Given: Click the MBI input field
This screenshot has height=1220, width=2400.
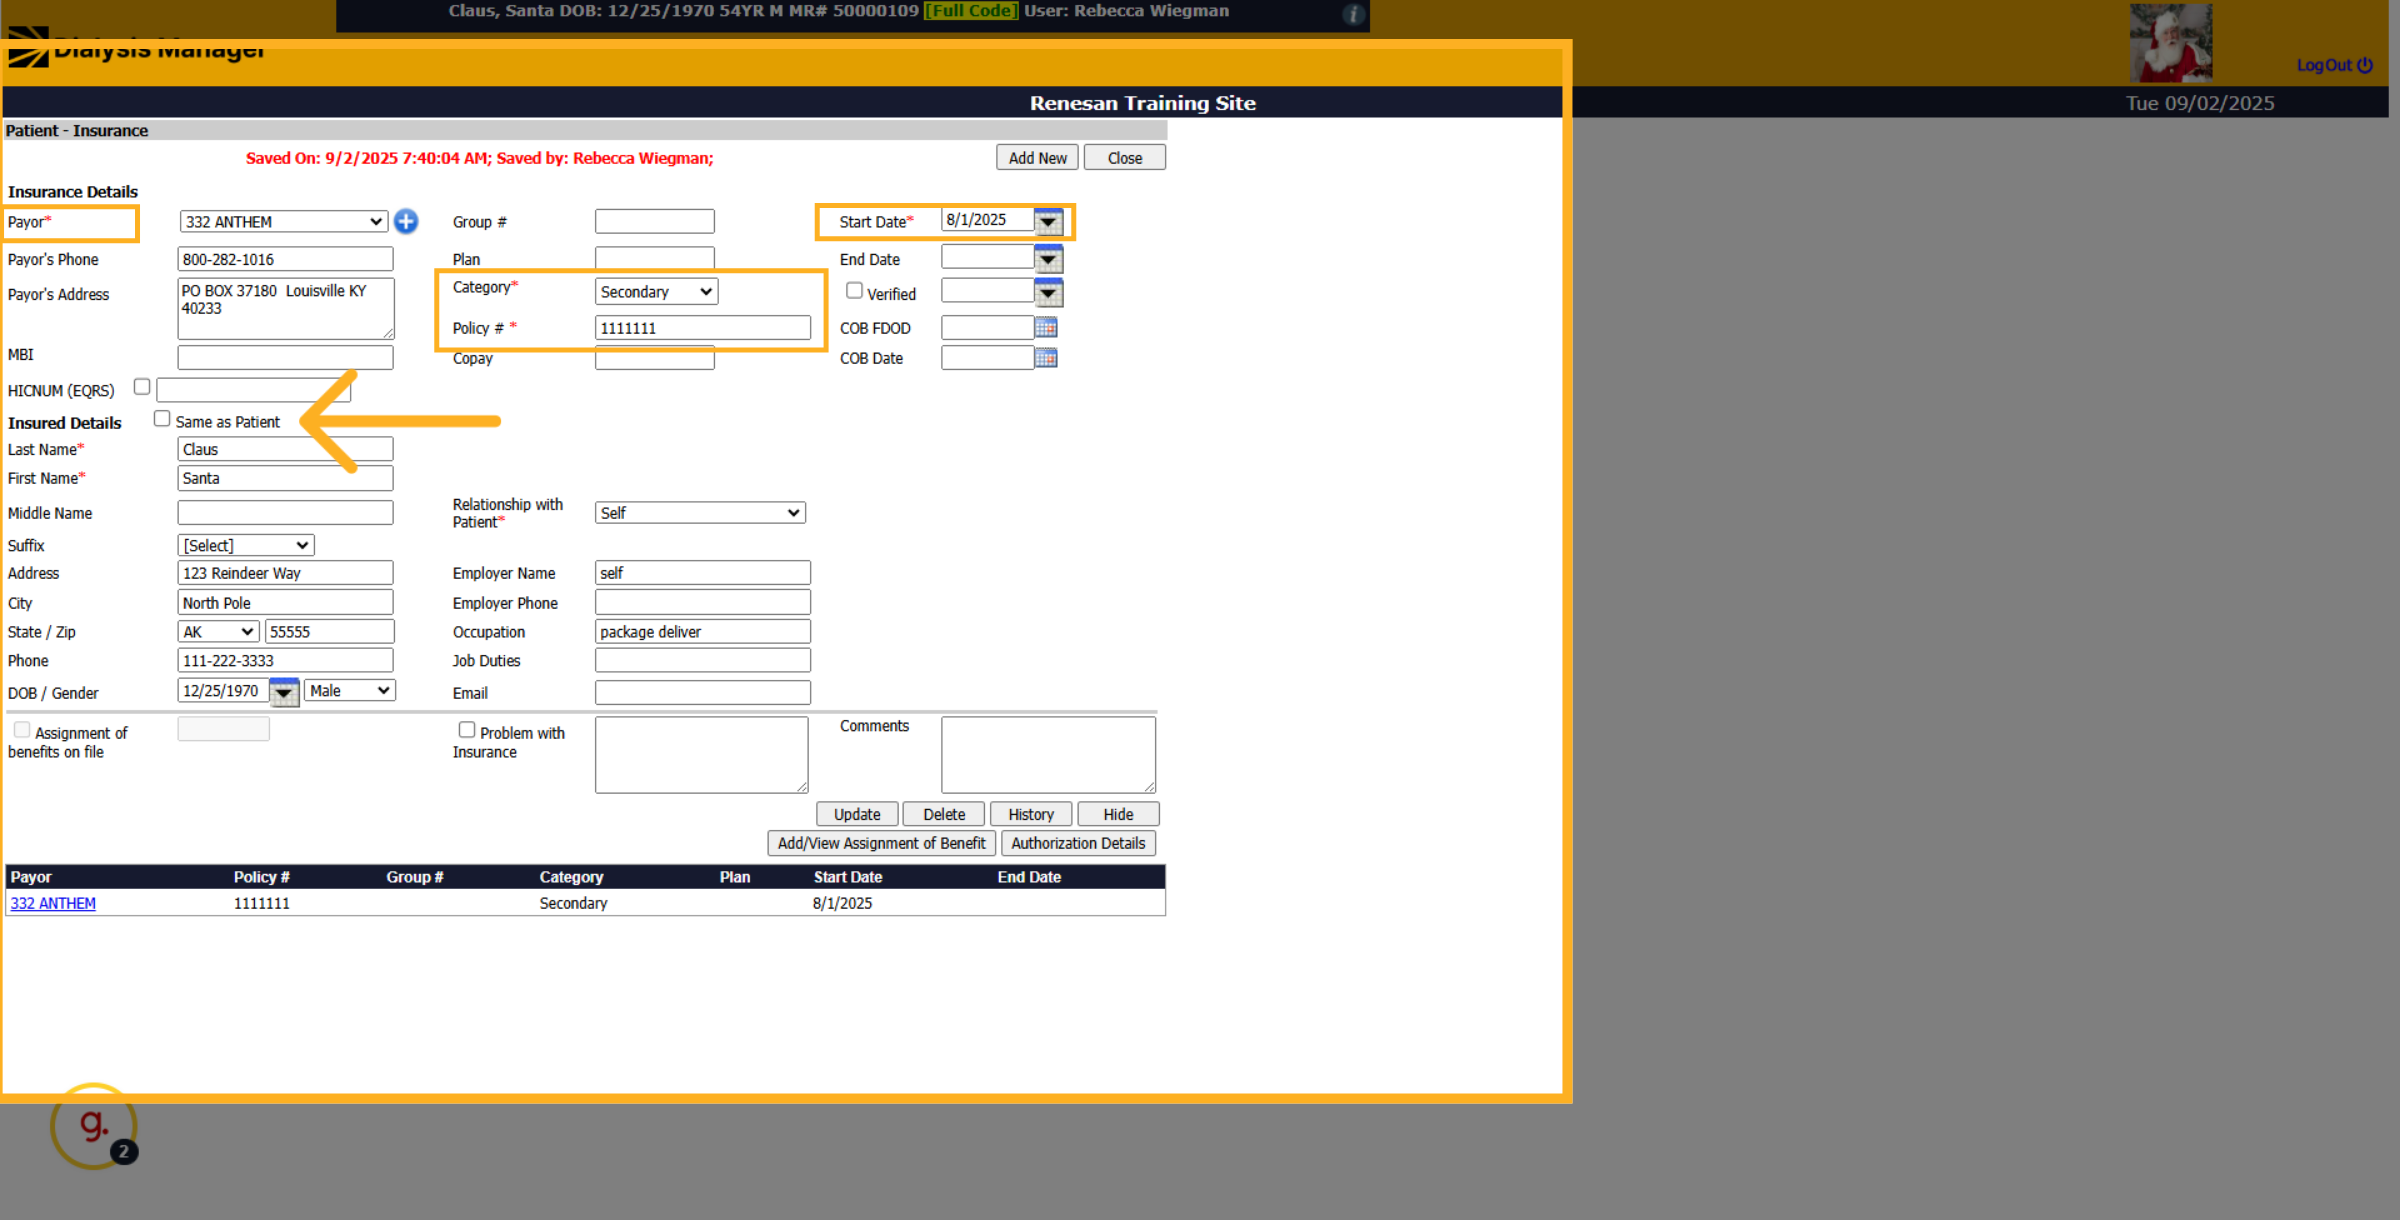Looking at the screenshot, I should [285, 356].
